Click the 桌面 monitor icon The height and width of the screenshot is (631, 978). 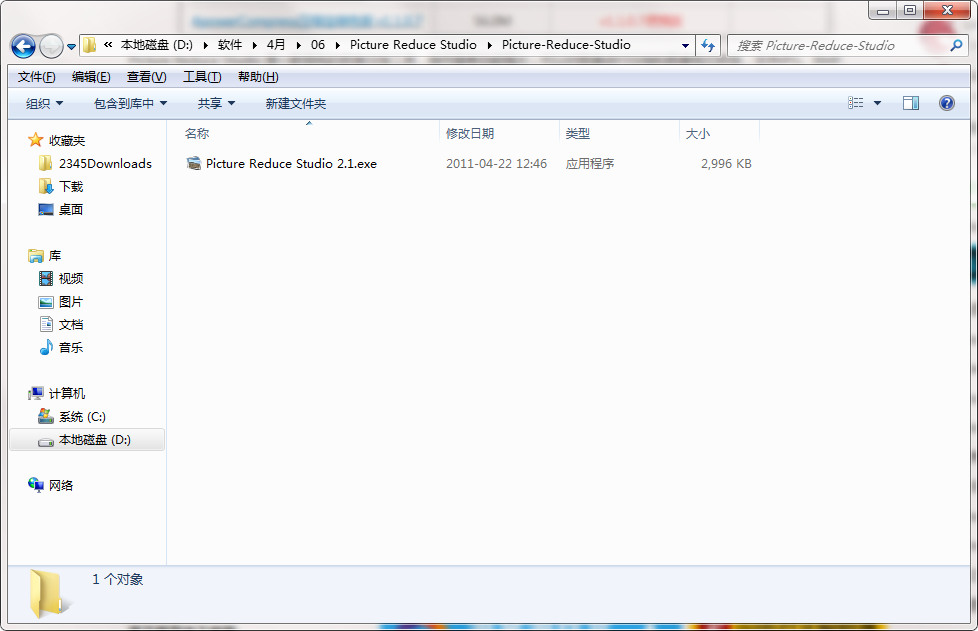pyautogui.click(x=46, y=210)
